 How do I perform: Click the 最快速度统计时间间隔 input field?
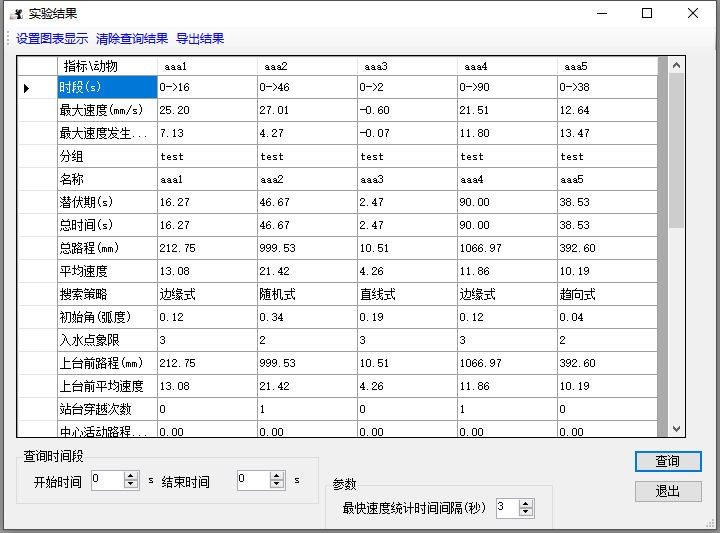[x=507, y=508]
